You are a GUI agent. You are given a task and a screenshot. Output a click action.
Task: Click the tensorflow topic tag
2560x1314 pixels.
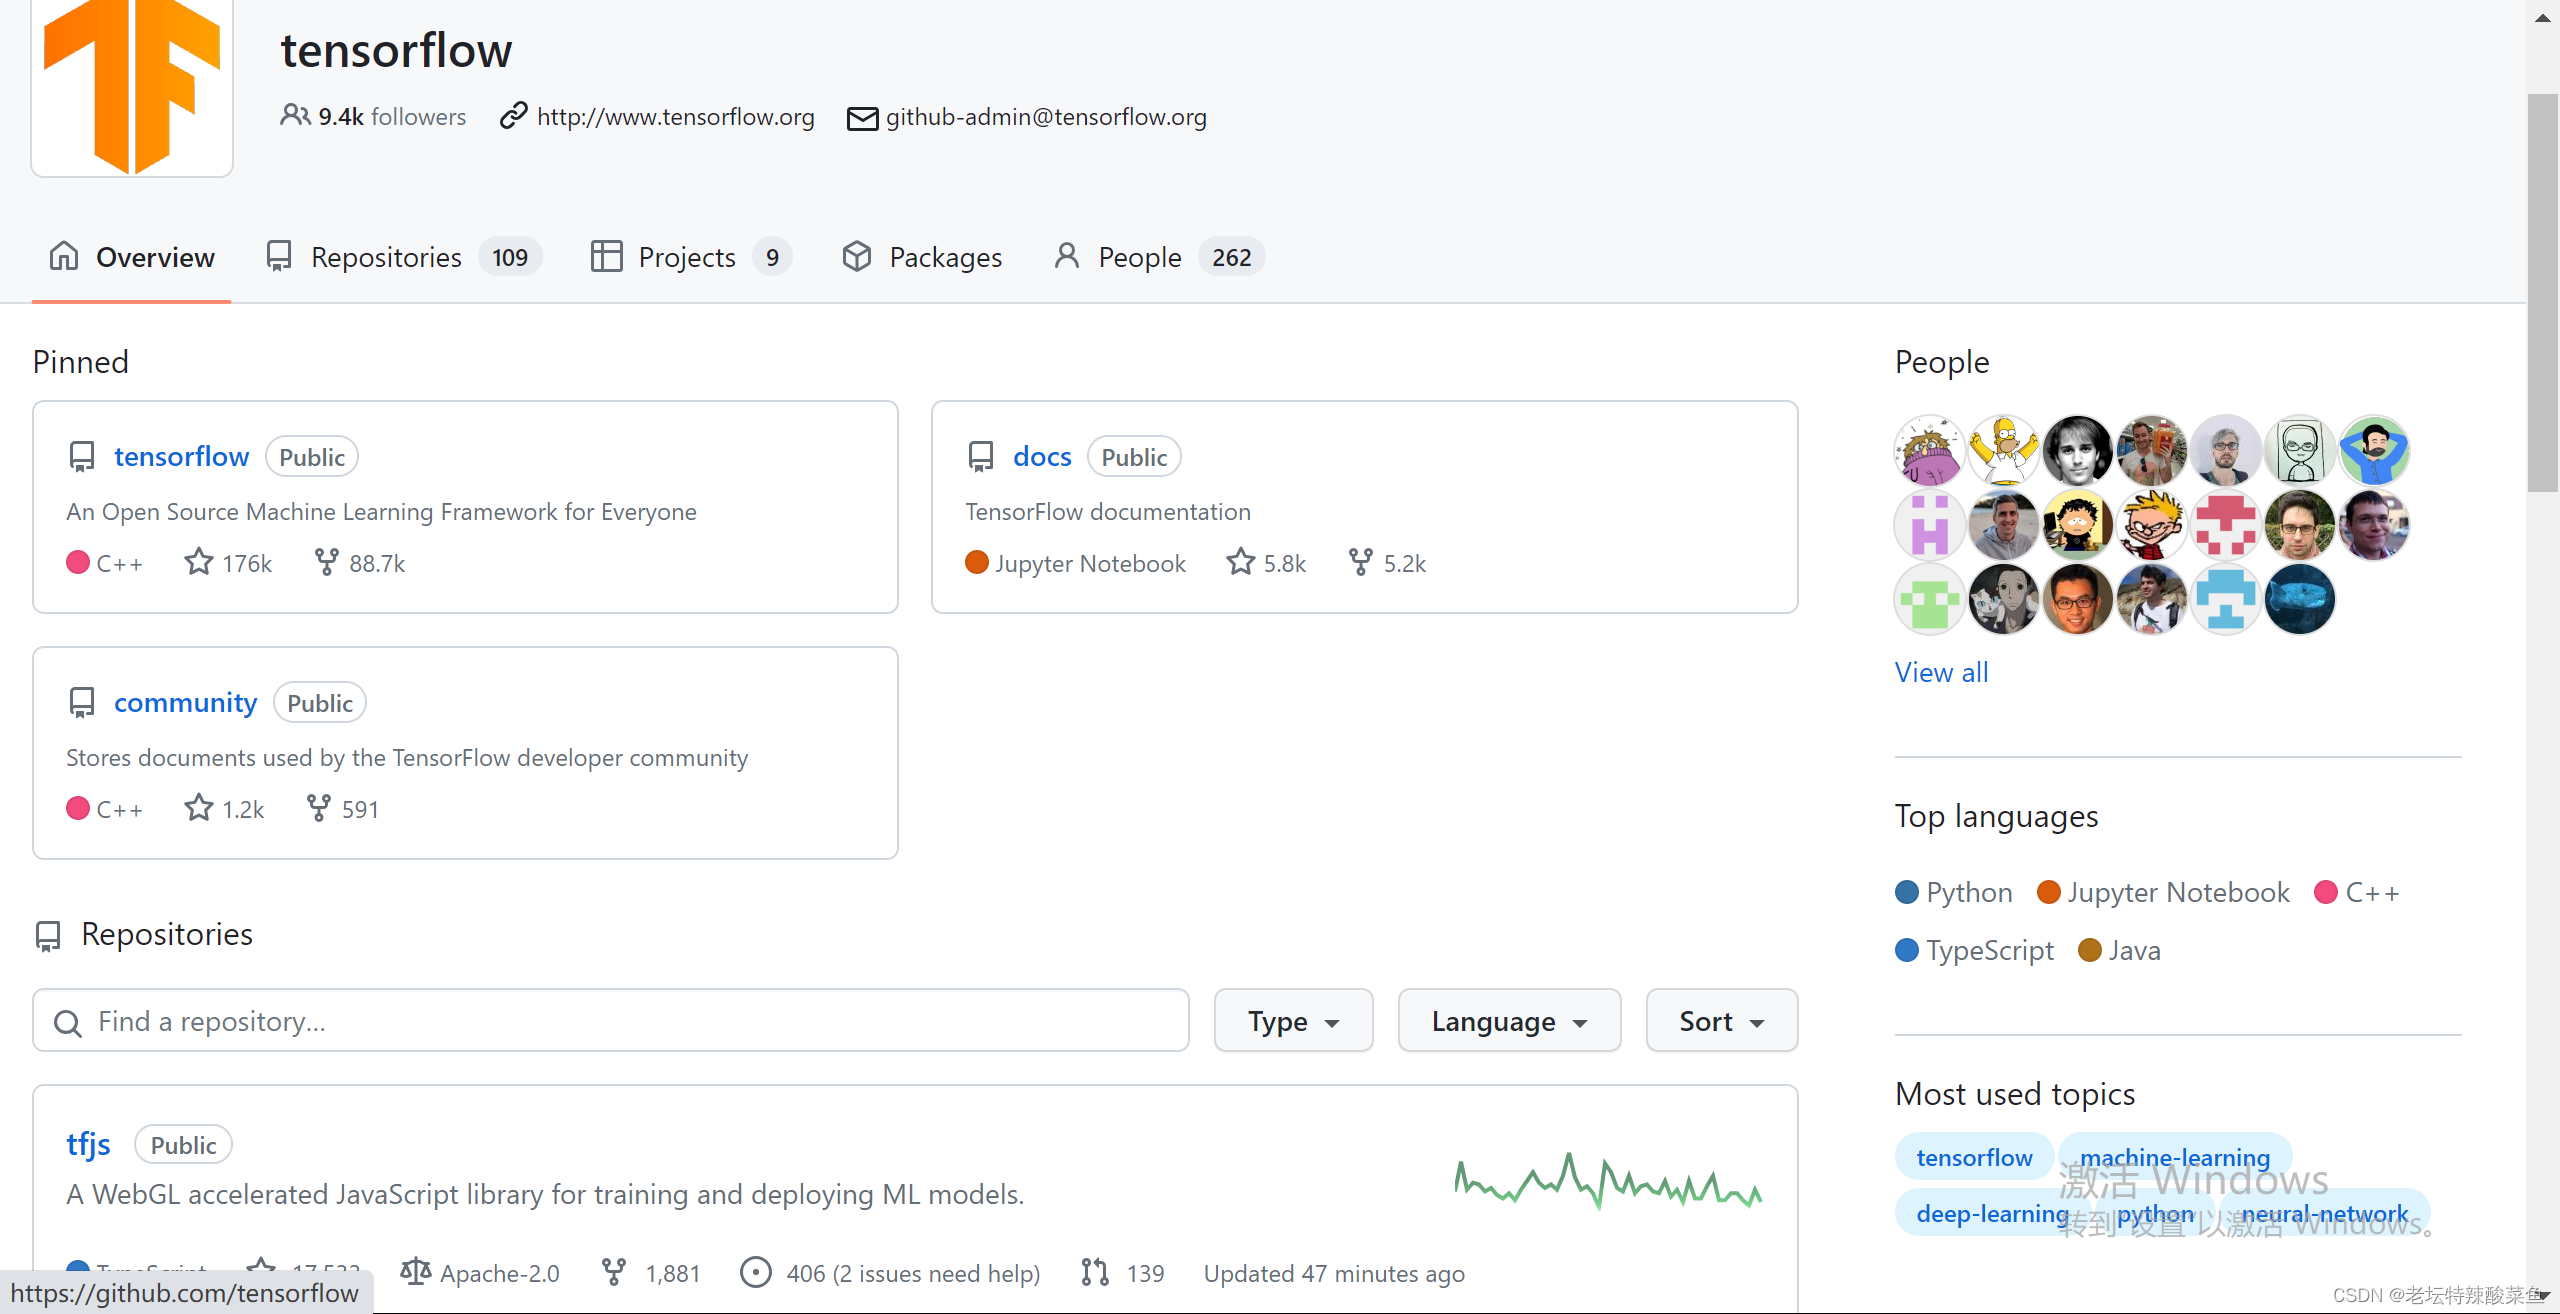1974,1157
